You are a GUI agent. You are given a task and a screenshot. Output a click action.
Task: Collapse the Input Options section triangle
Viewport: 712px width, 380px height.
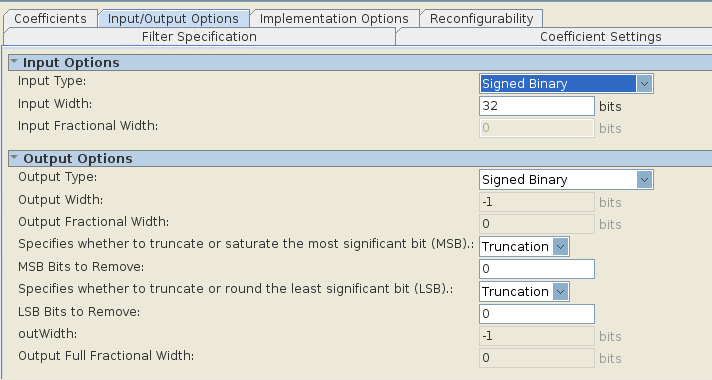coord(14,61)
